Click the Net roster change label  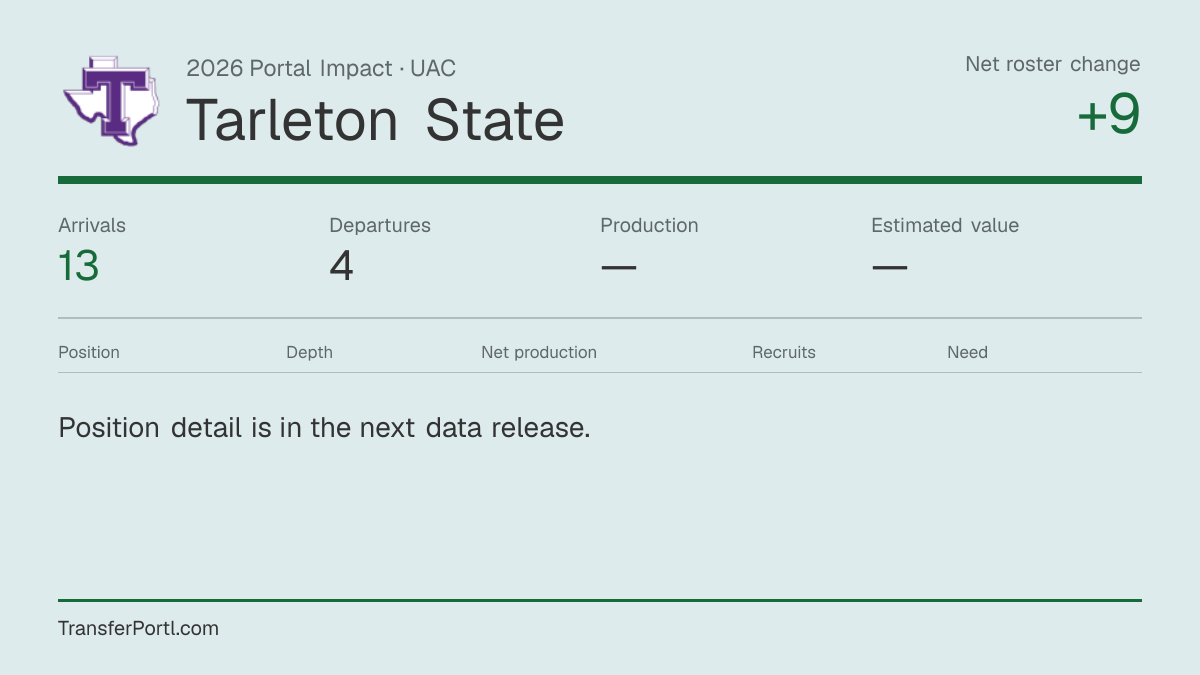coord(1053,64)
